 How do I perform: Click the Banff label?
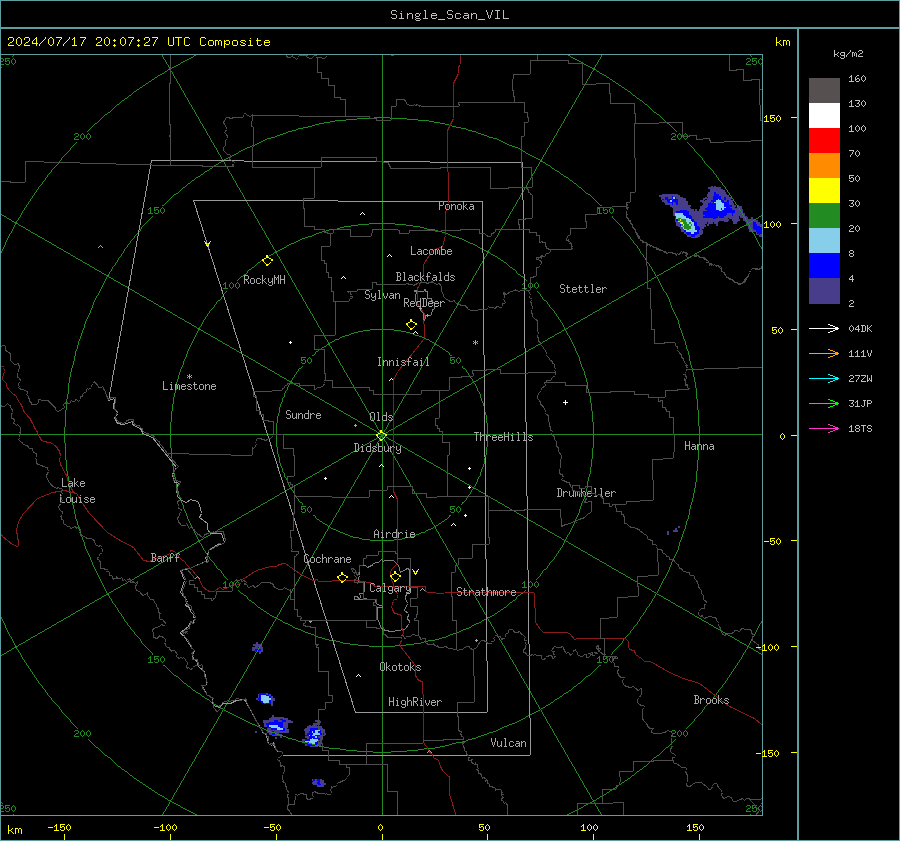165,557
